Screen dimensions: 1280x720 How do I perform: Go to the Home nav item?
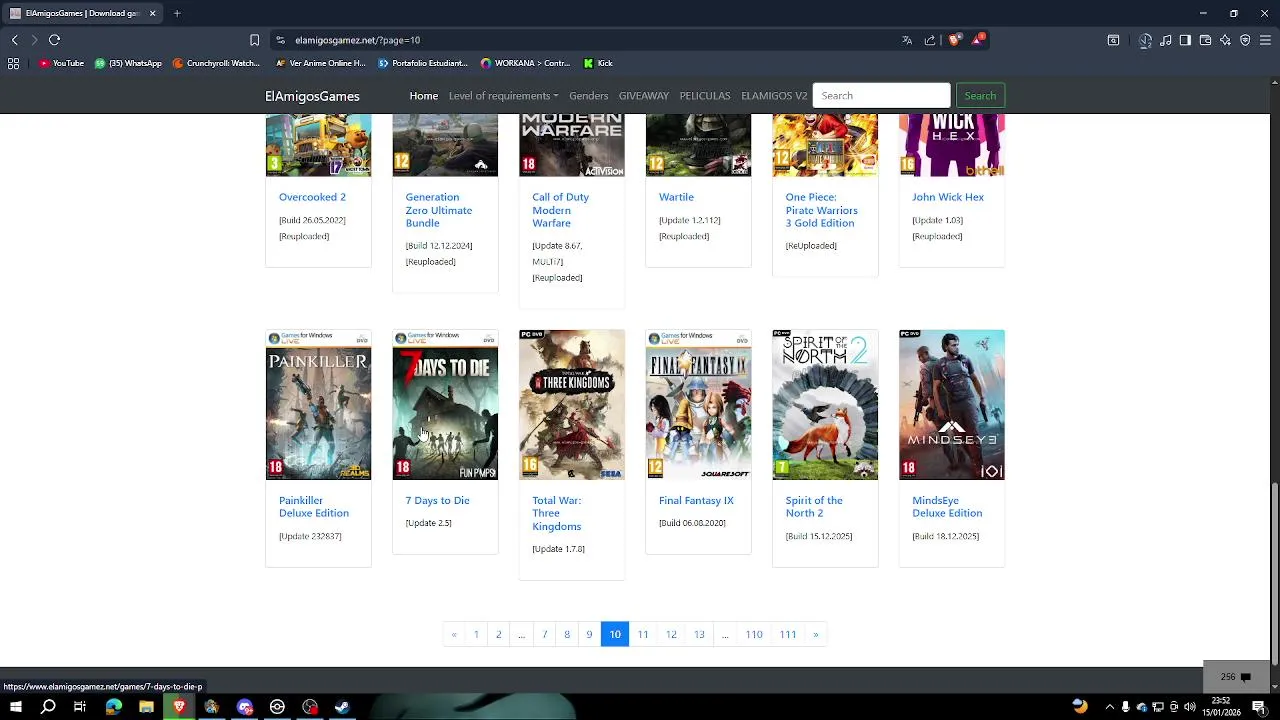[x=424, y=96]
